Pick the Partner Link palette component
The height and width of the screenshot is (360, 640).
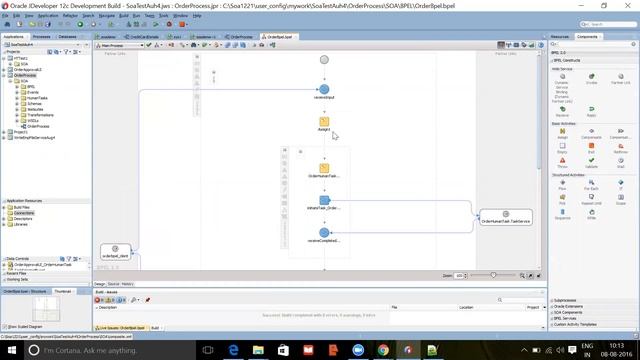(620, 79)
